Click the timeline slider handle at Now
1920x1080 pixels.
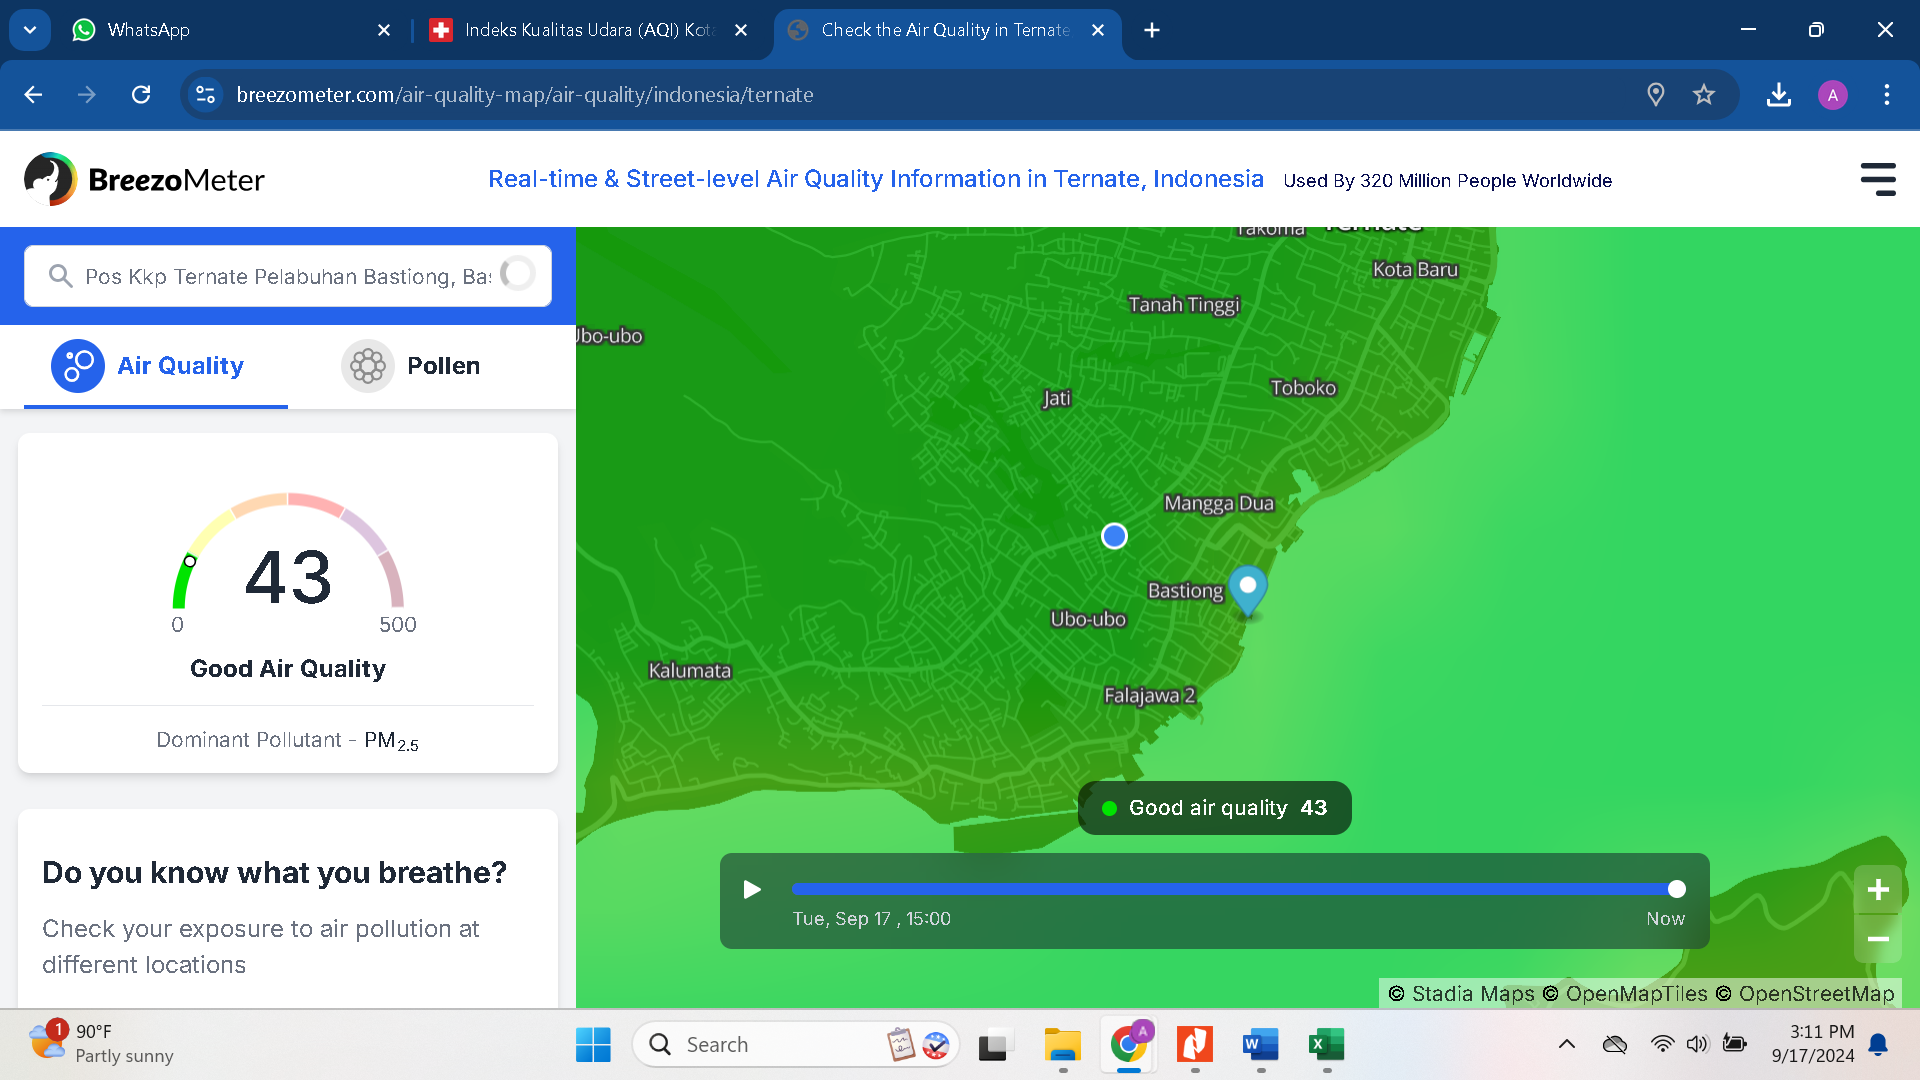[x=1677, y=889]
